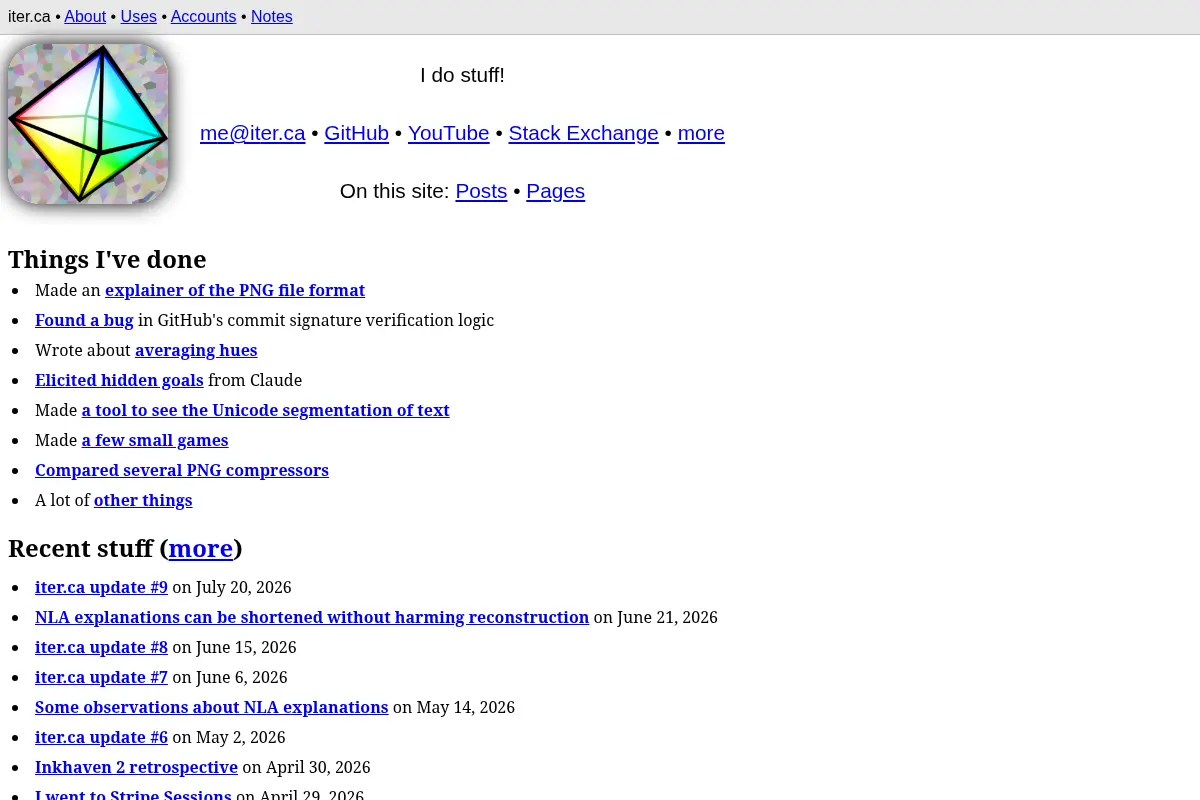Open iter.ca update #7 post

pyautogui.click(x=101, y=677)
